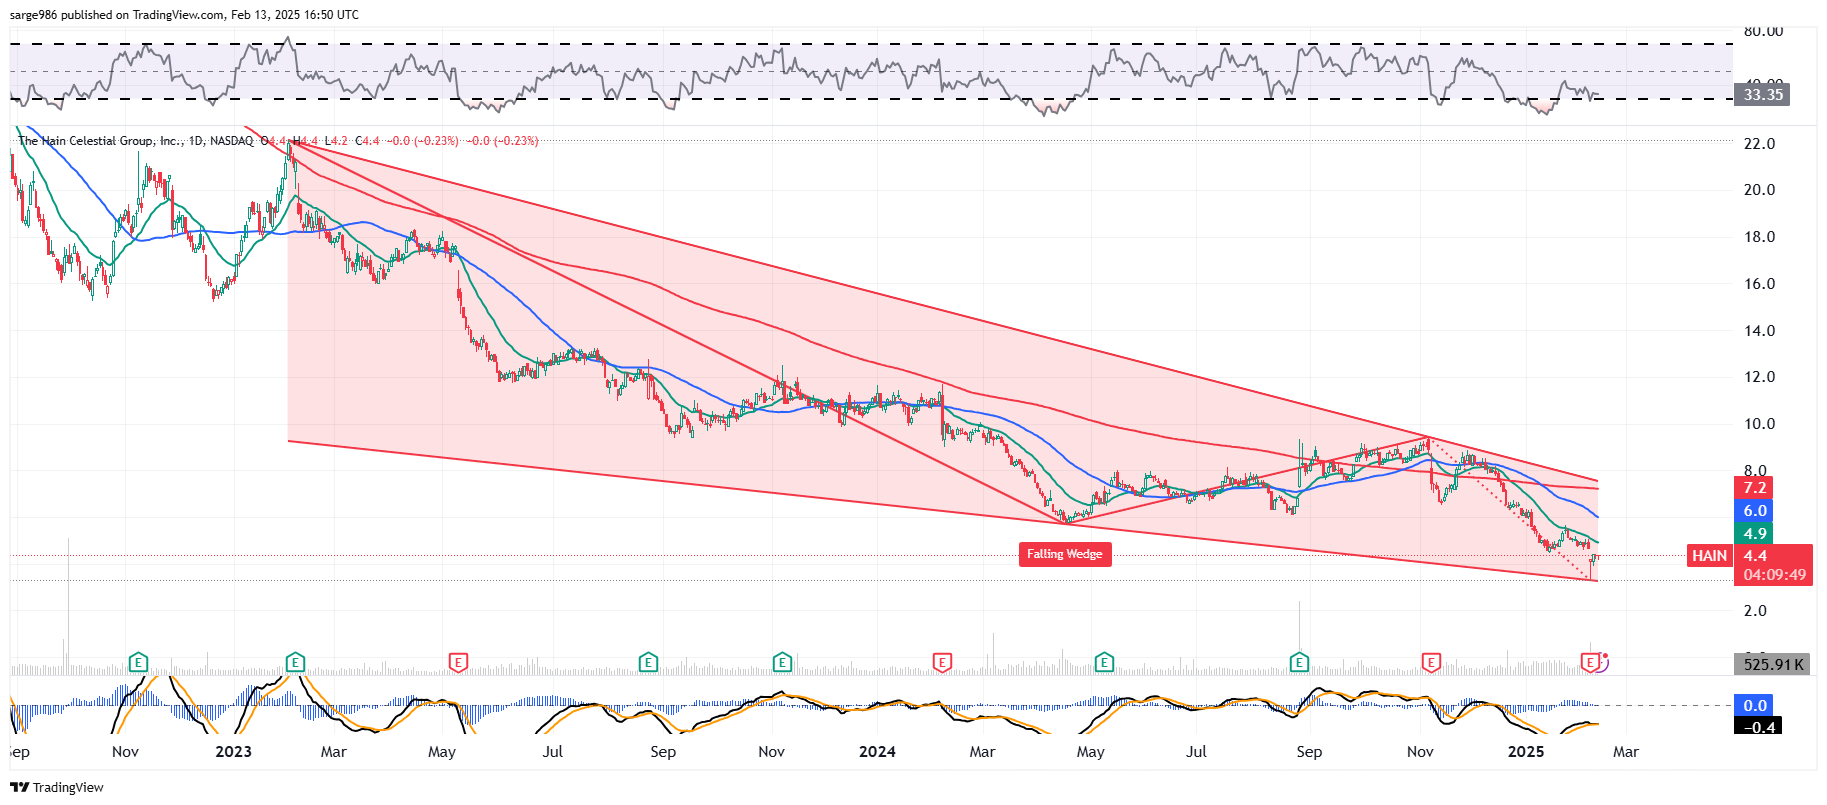The height and width of the screenshot is (805, 1827).
Task: Click the TradingView logo at bottom left
Action: click(57, 787)
